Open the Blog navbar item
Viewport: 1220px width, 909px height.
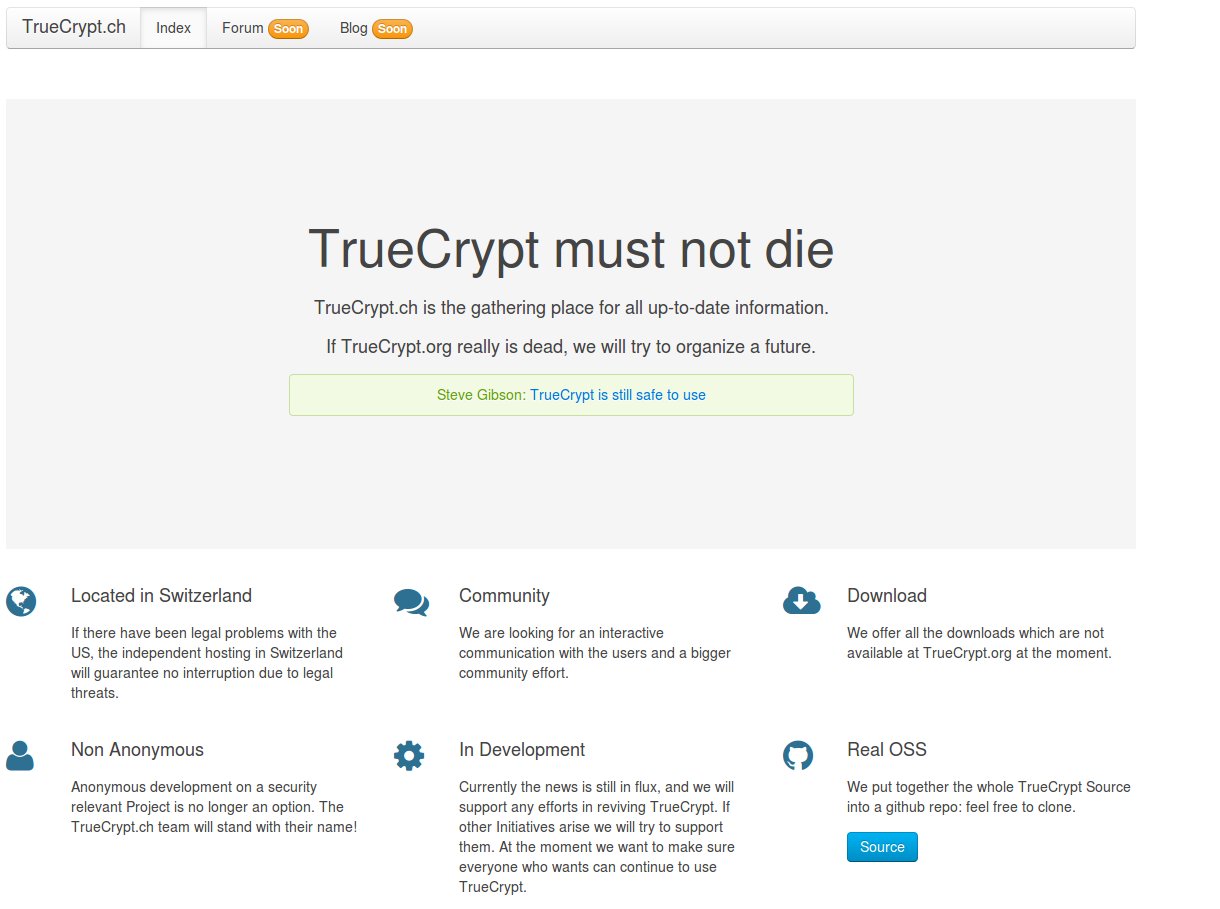pyautogui.click(x=376, y=28)
